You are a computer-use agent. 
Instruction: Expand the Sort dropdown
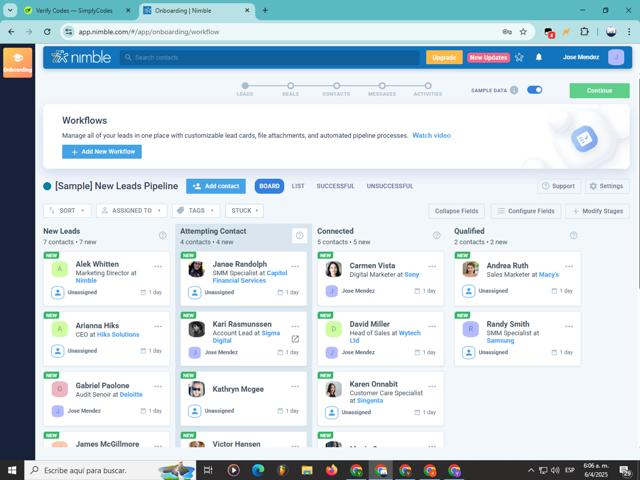(x=67, y=211)
